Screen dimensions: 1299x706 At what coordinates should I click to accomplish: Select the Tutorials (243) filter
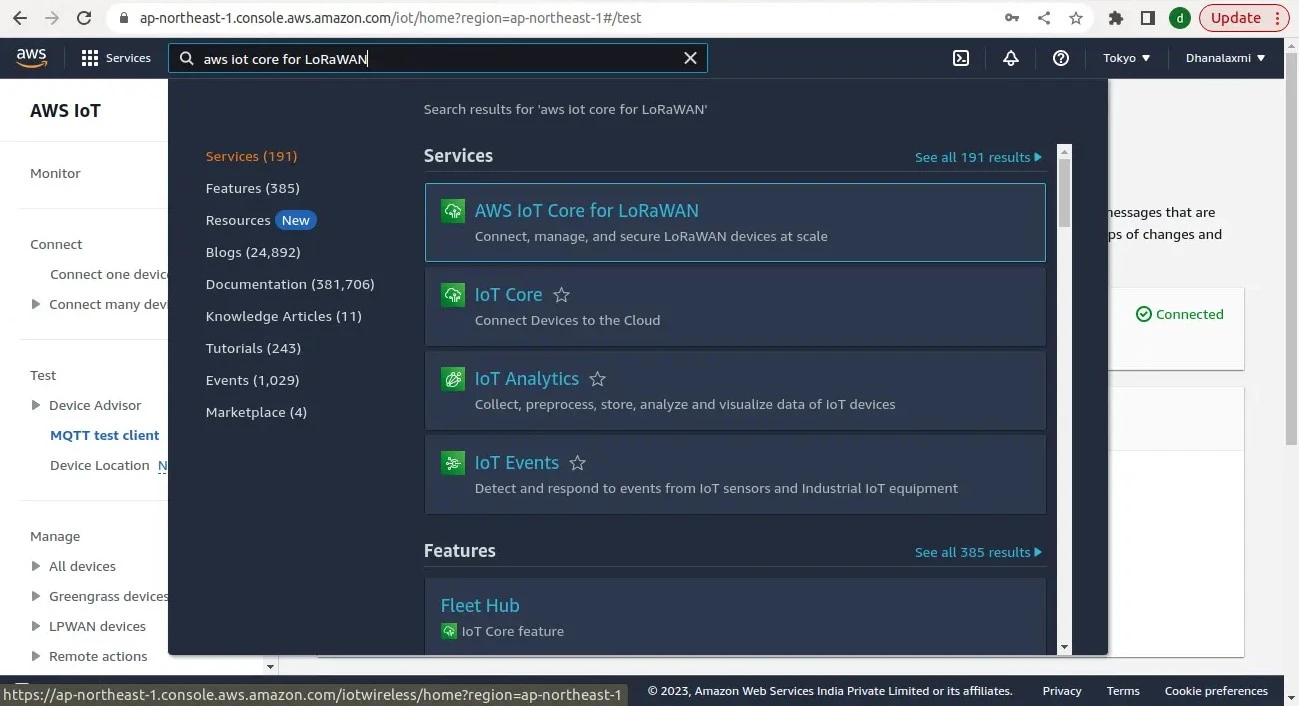click(x=253, y=348)
